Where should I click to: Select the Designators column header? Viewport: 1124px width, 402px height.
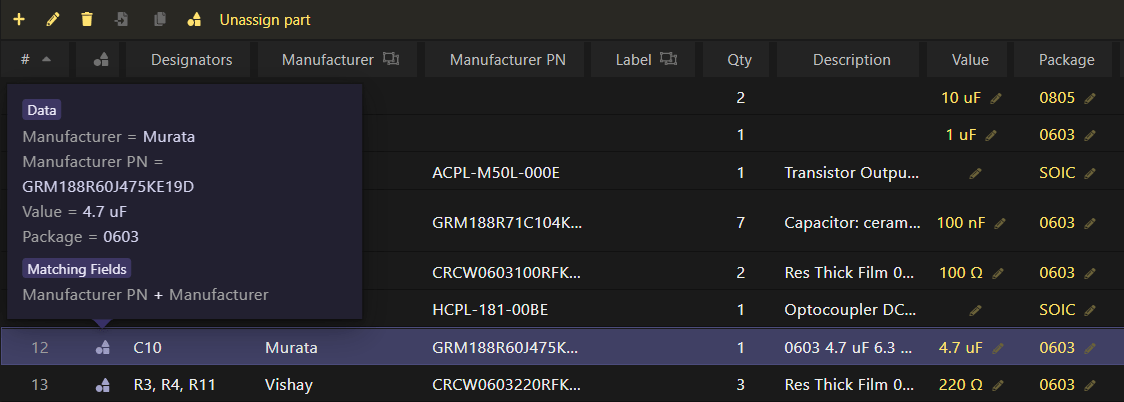[x=191, y=60]
